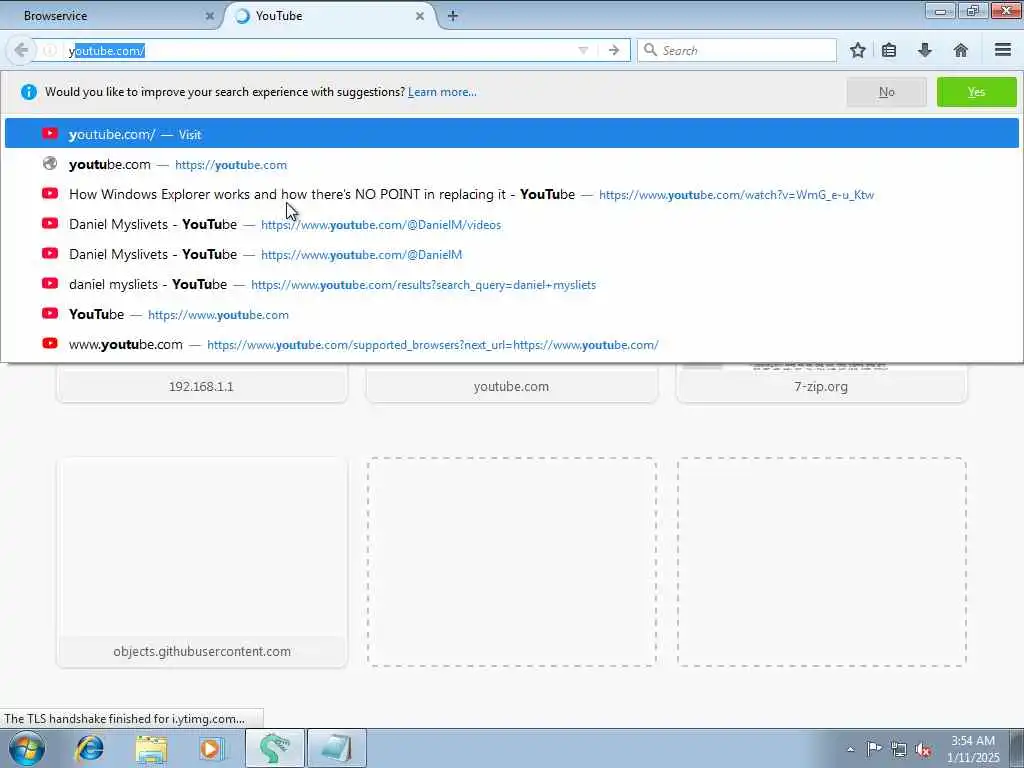Click the Daniel Myslivets @DanielM suggestion
Viewport: 1024px width, 768px height.
(511, 254)
